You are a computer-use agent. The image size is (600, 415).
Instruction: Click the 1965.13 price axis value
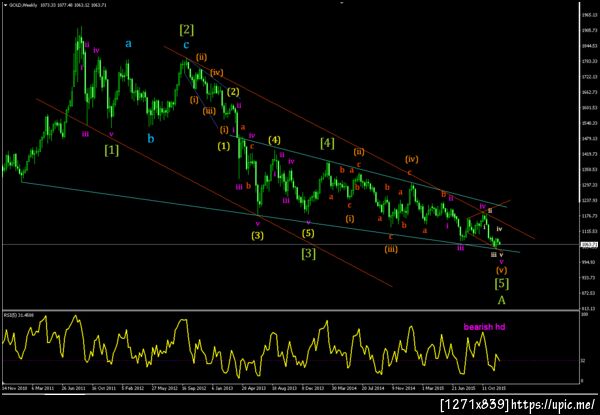(x=588, y=15)
